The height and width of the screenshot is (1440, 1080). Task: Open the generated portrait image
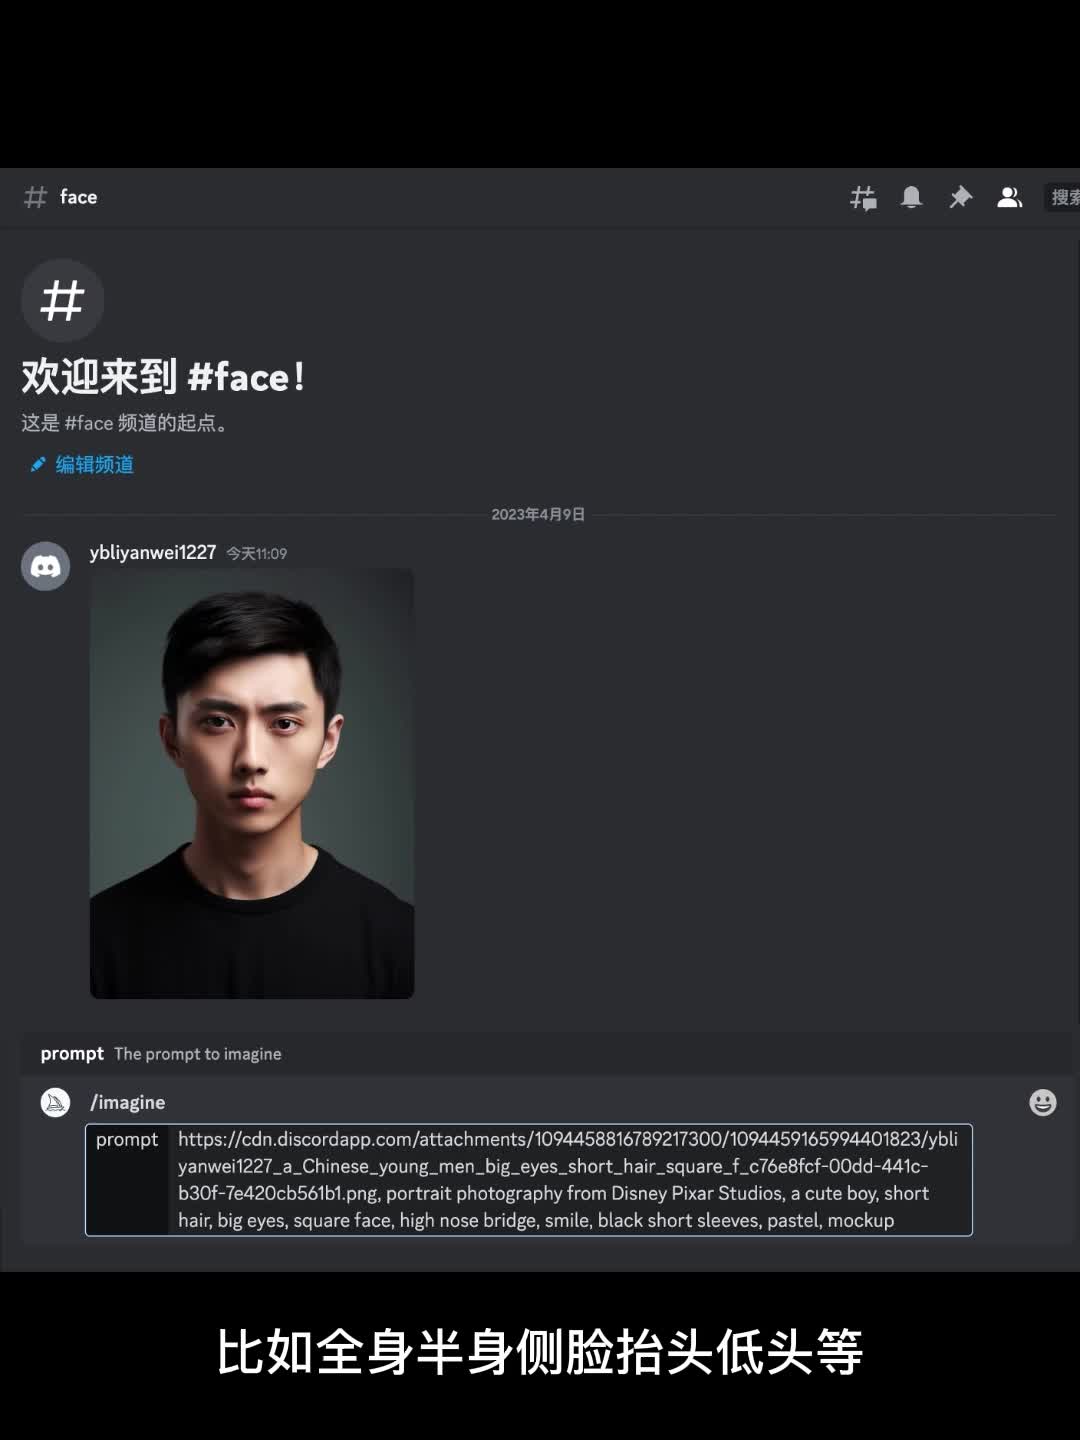(252, 784)
